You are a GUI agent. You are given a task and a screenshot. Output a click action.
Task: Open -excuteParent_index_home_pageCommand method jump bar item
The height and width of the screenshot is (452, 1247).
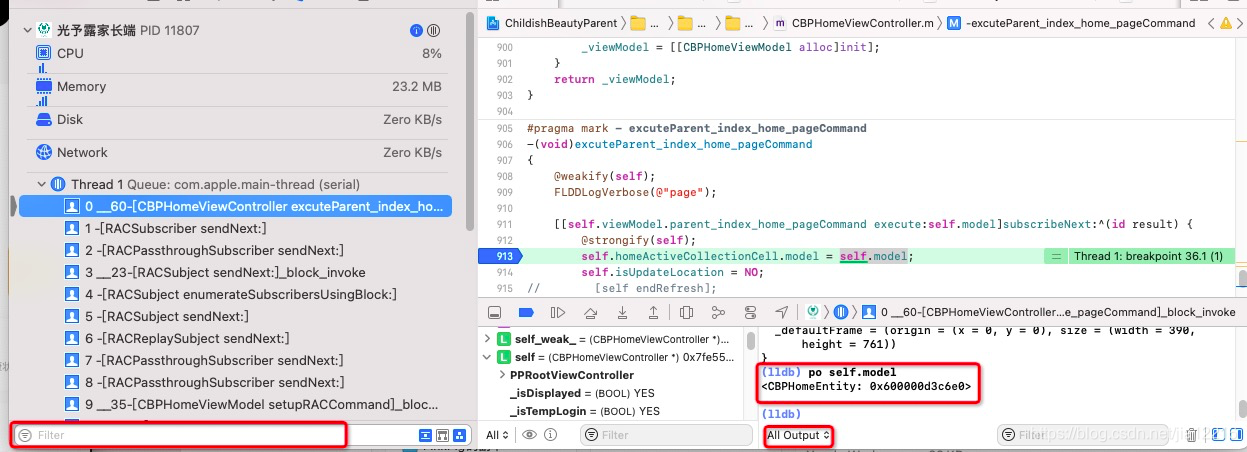click(x=1071, y=23)
